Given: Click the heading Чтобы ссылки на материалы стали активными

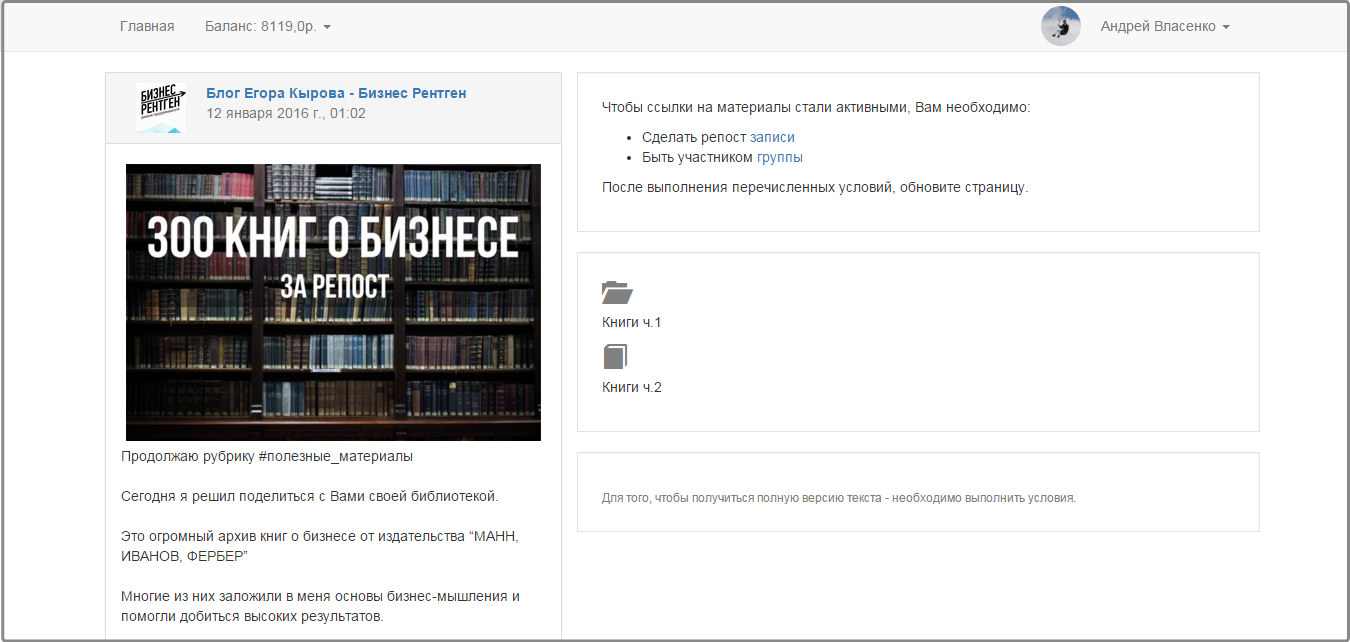Looking at the screenshot, I should (816, 107).
